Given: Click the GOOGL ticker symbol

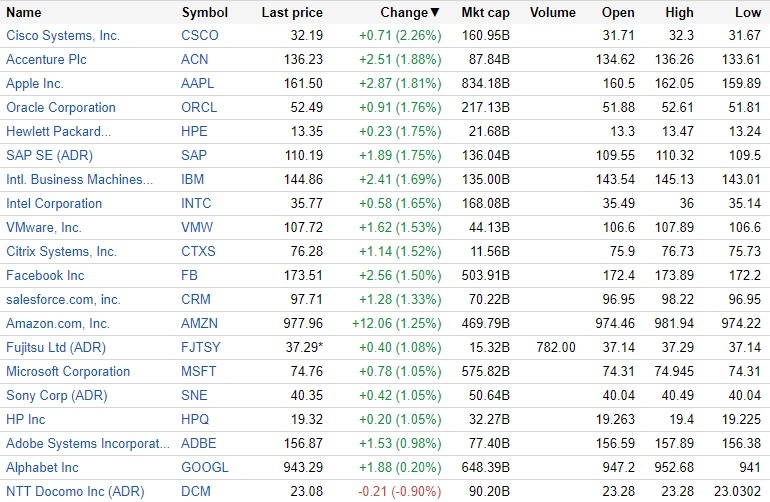Looking at the screenshot, I should pos(205,467).
